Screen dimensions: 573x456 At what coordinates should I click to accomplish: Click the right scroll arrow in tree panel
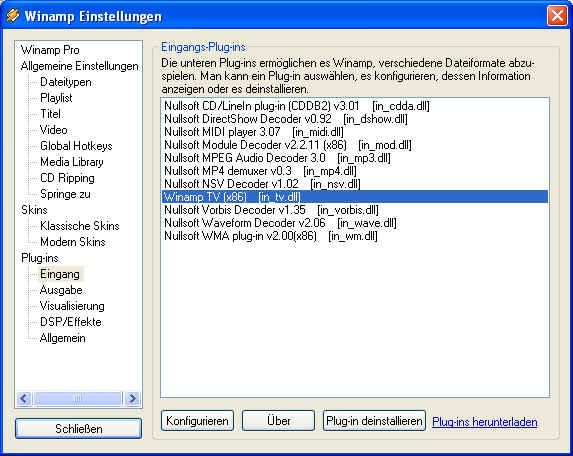click(132, 398)
